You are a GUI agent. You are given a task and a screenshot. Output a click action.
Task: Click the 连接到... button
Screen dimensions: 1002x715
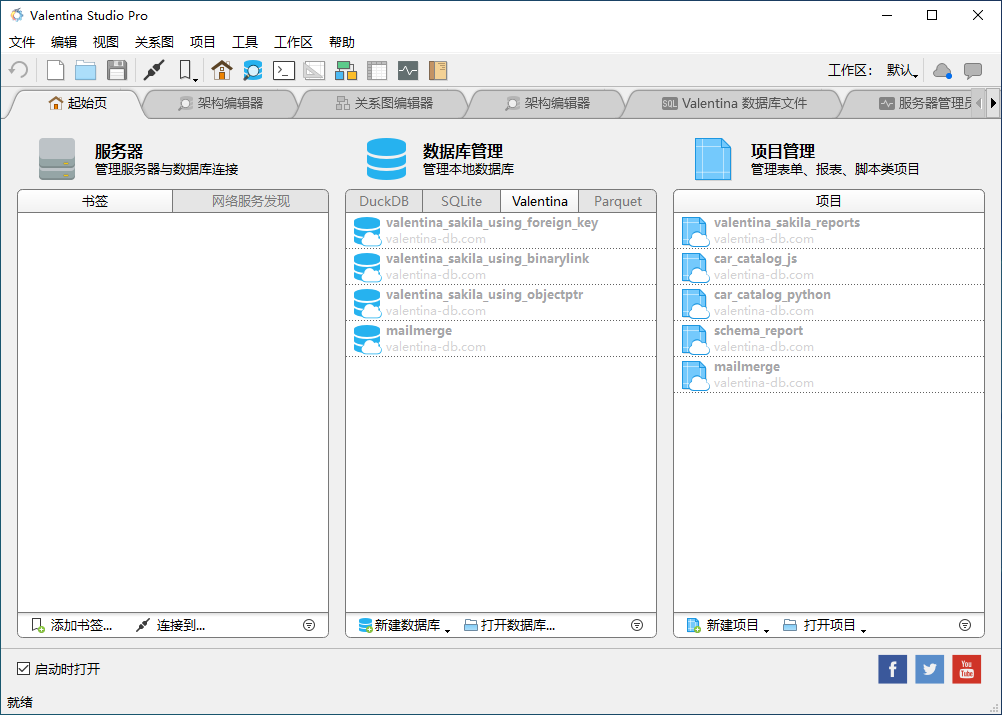pos(170,626)
